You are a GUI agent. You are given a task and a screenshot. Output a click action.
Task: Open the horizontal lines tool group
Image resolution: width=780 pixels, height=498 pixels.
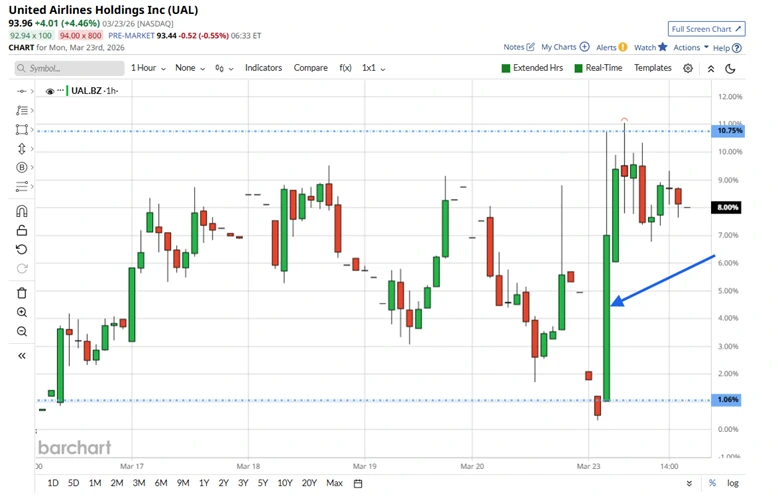22,187
